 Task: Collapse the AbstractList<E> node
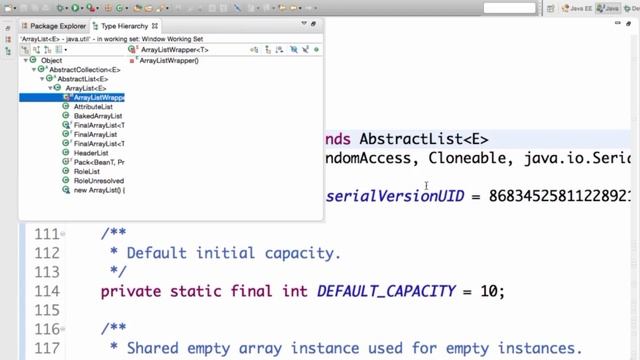(42, 79)
